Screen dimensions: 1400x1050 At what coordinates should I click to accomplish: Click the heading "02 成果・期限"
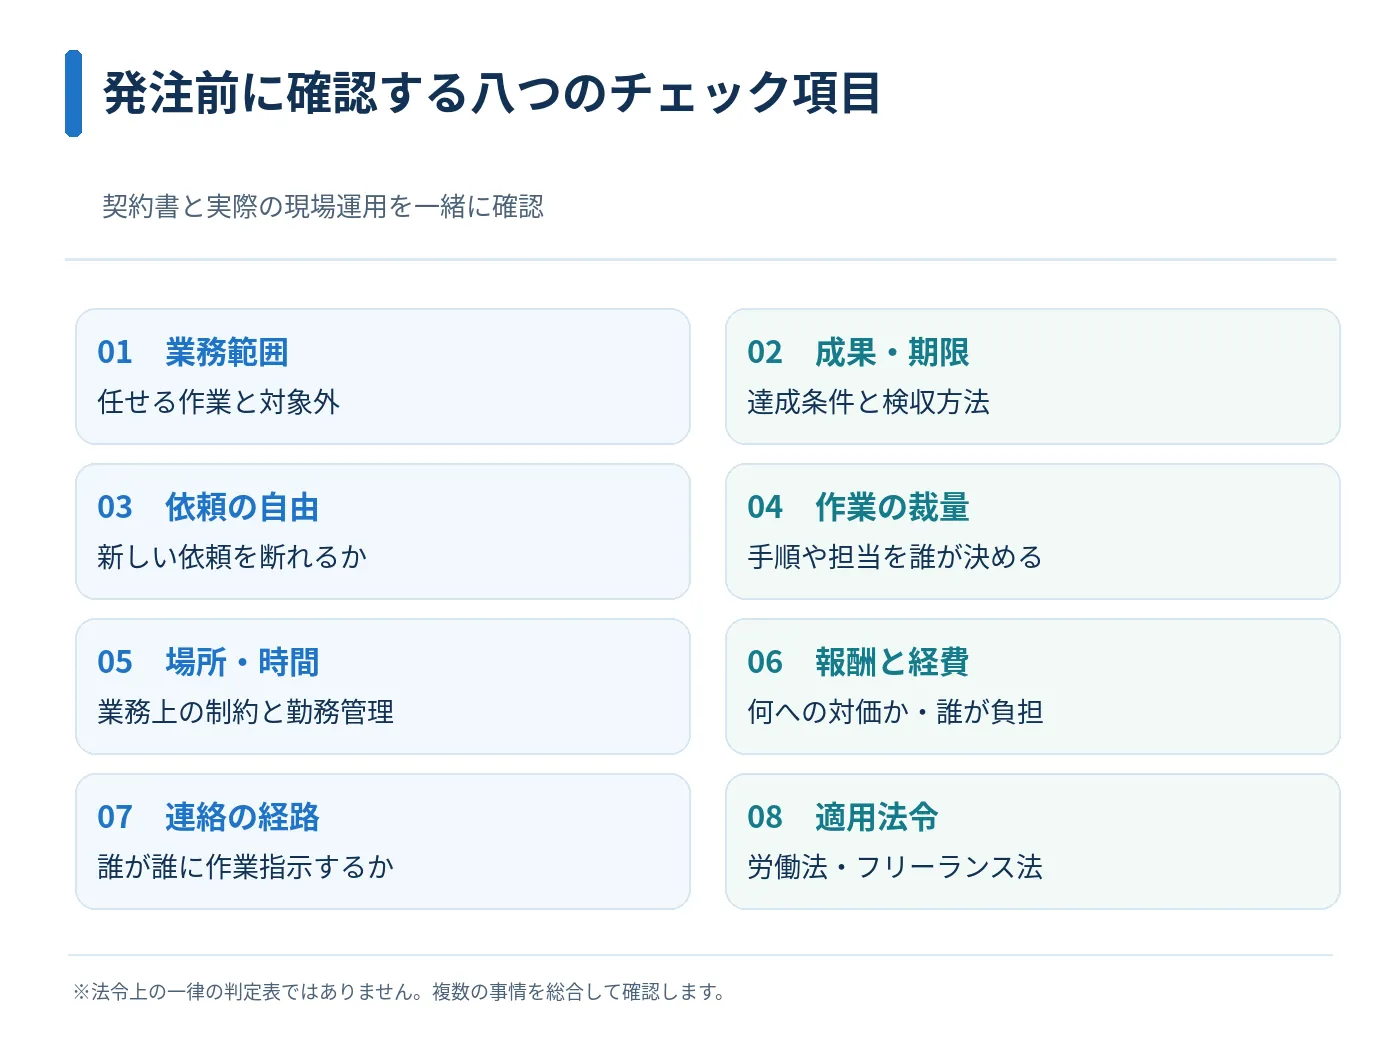coord(858,352)
